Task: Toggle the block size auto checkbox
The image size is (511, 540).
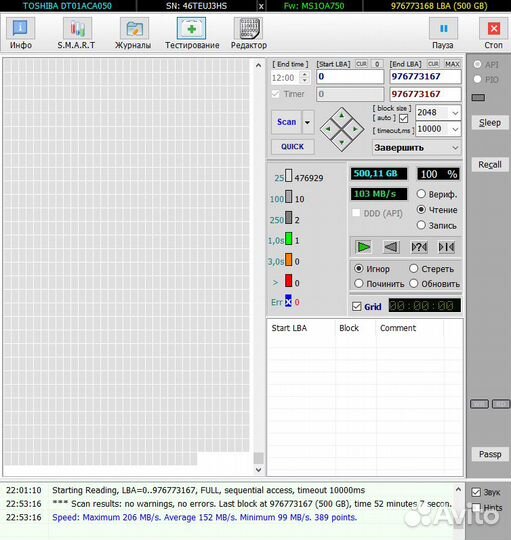Action: tap(404, 118)
